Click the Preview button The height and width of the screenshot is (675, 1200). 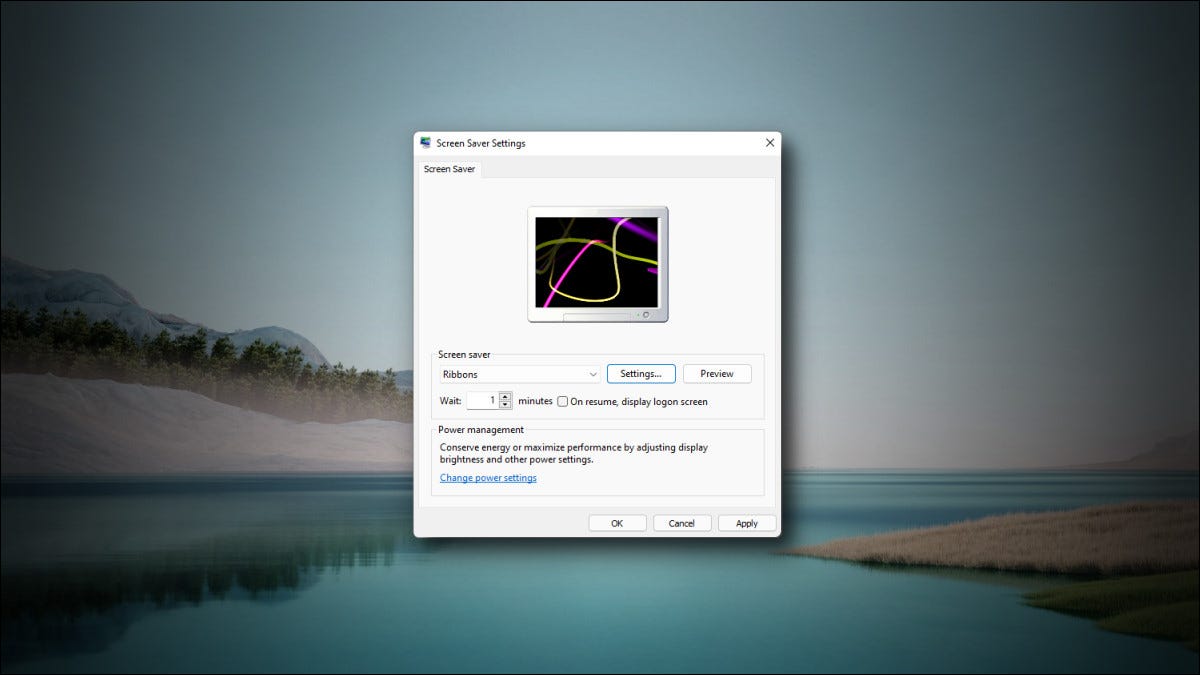coord(717,374)
